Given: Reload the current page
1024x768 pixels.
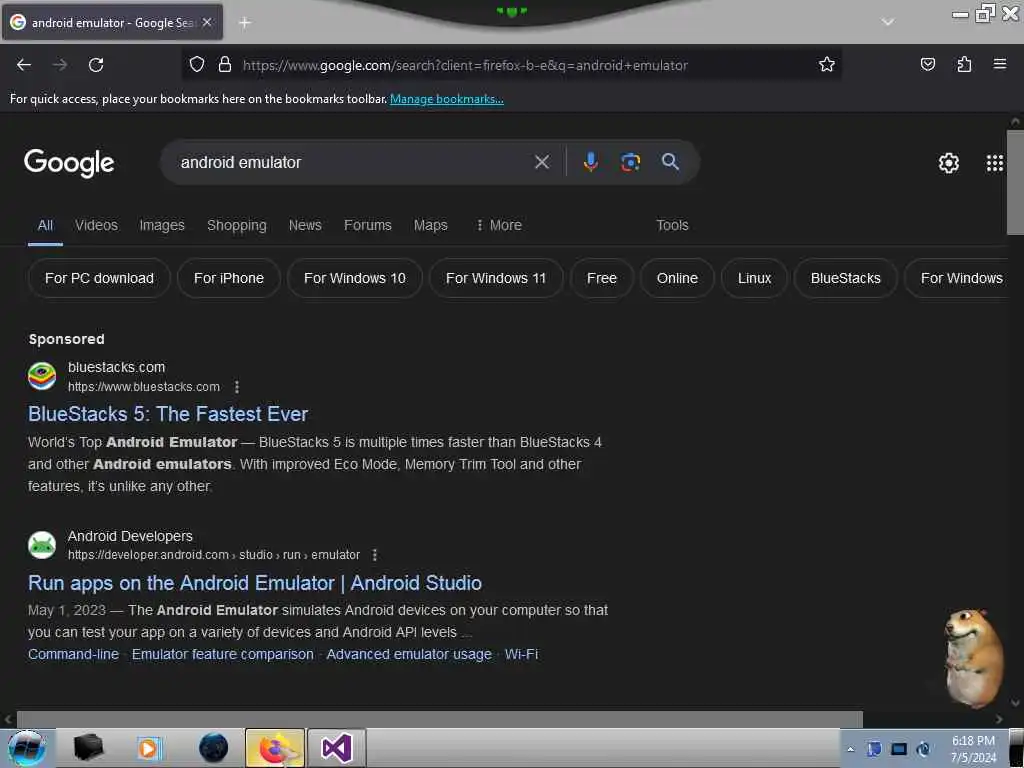Looking at the screenshot, I should pos(96,65).
